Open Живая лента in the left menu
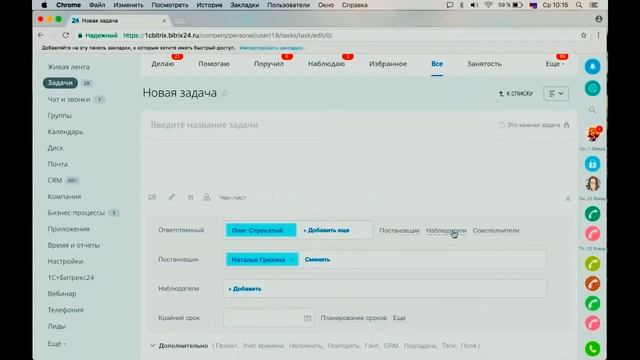640x360 pixels. [x=68, y=67]
